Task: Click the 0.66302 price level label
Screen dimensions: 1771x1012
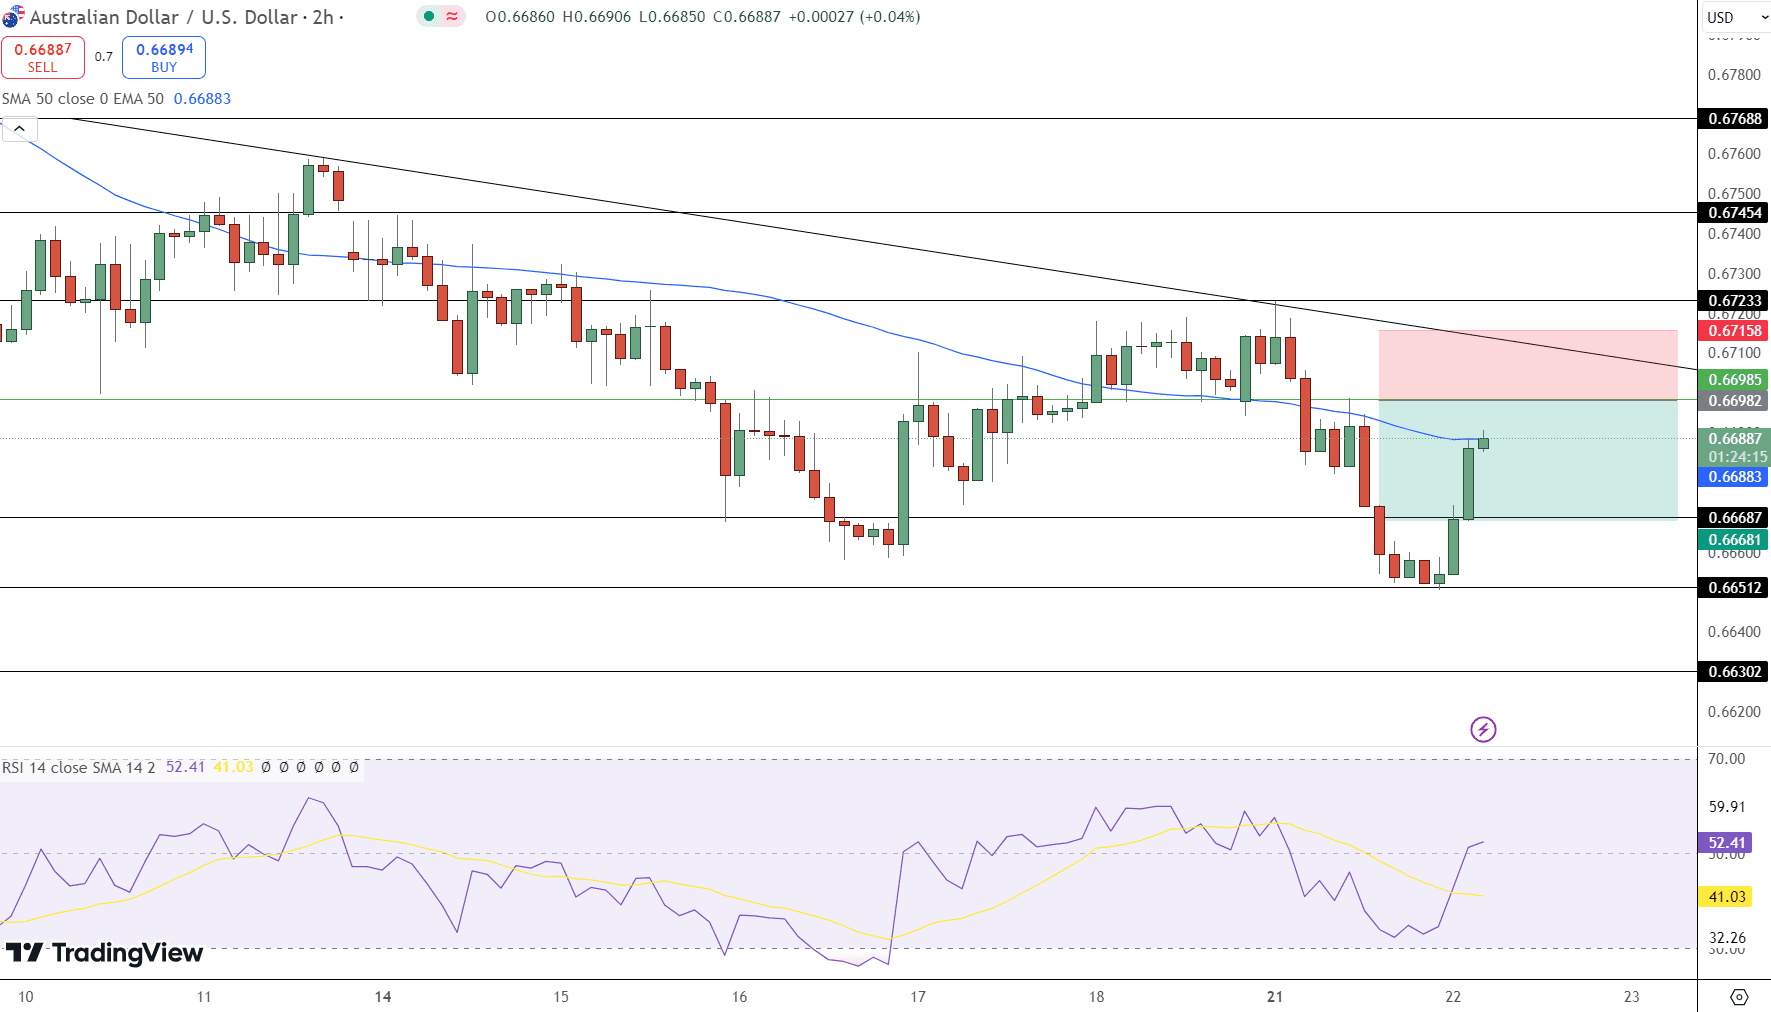Action: click(1734, 672)
